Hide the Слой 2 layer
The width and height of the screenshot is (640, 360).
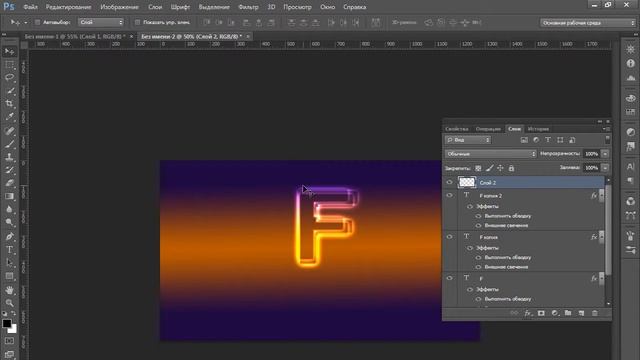click(449, 182)
